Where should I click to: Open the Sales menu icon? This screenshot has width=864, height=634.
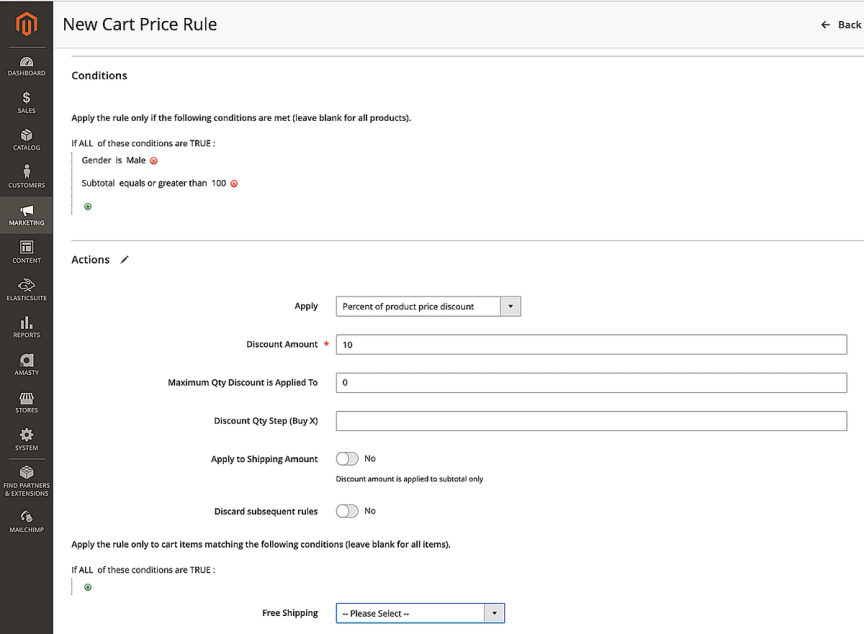(26, 103)
